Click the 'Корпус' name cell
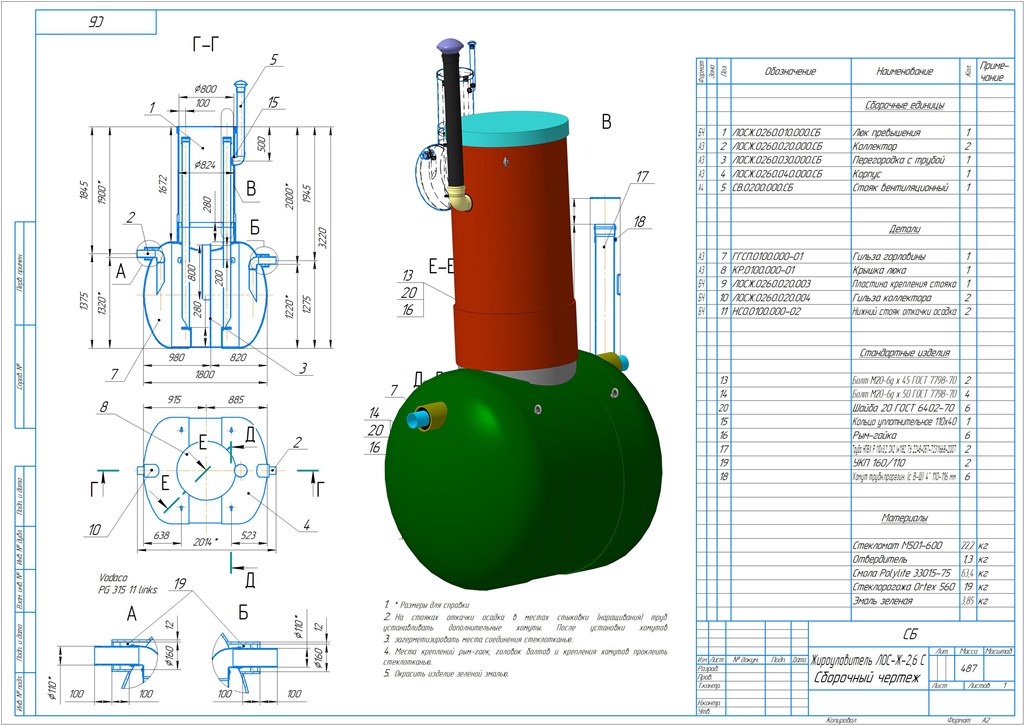Viewport: 1024px width, 725px height. point(867,174)
